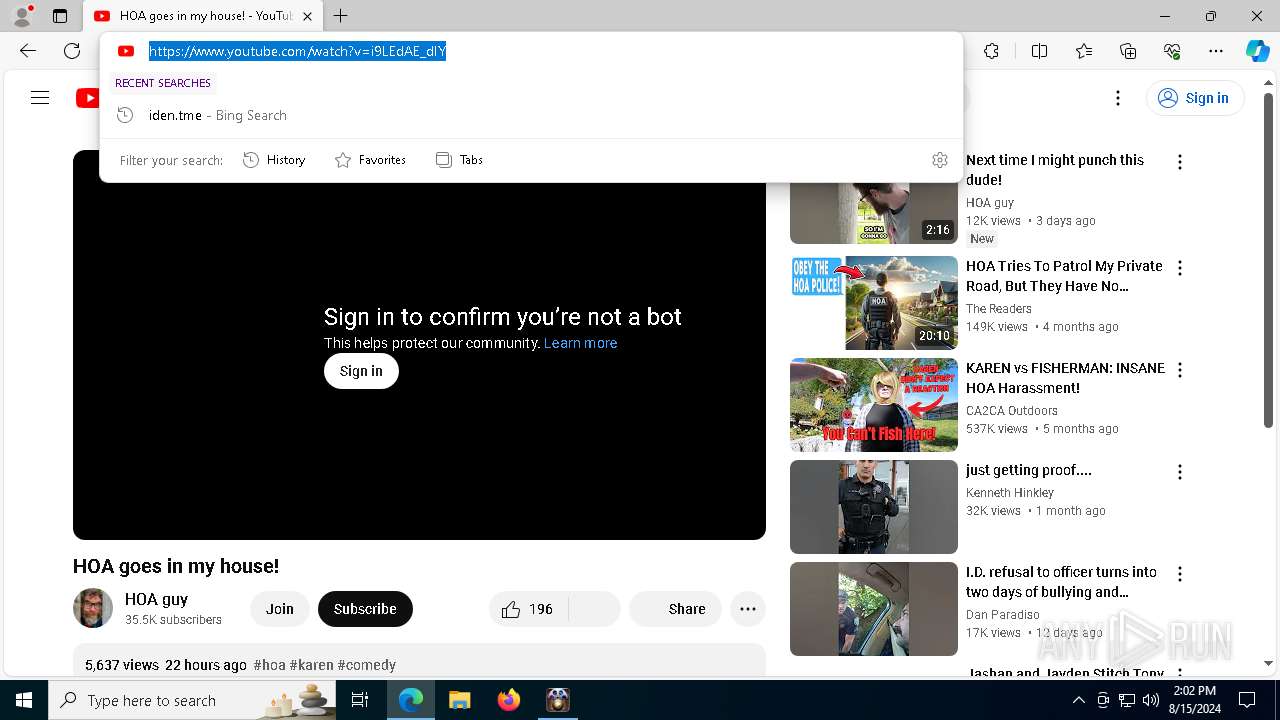The height and width of the screenshot is (720, 1280).
Task: Open YouTube settings three-dot menu near Sign in
Action: point(1118,97)
